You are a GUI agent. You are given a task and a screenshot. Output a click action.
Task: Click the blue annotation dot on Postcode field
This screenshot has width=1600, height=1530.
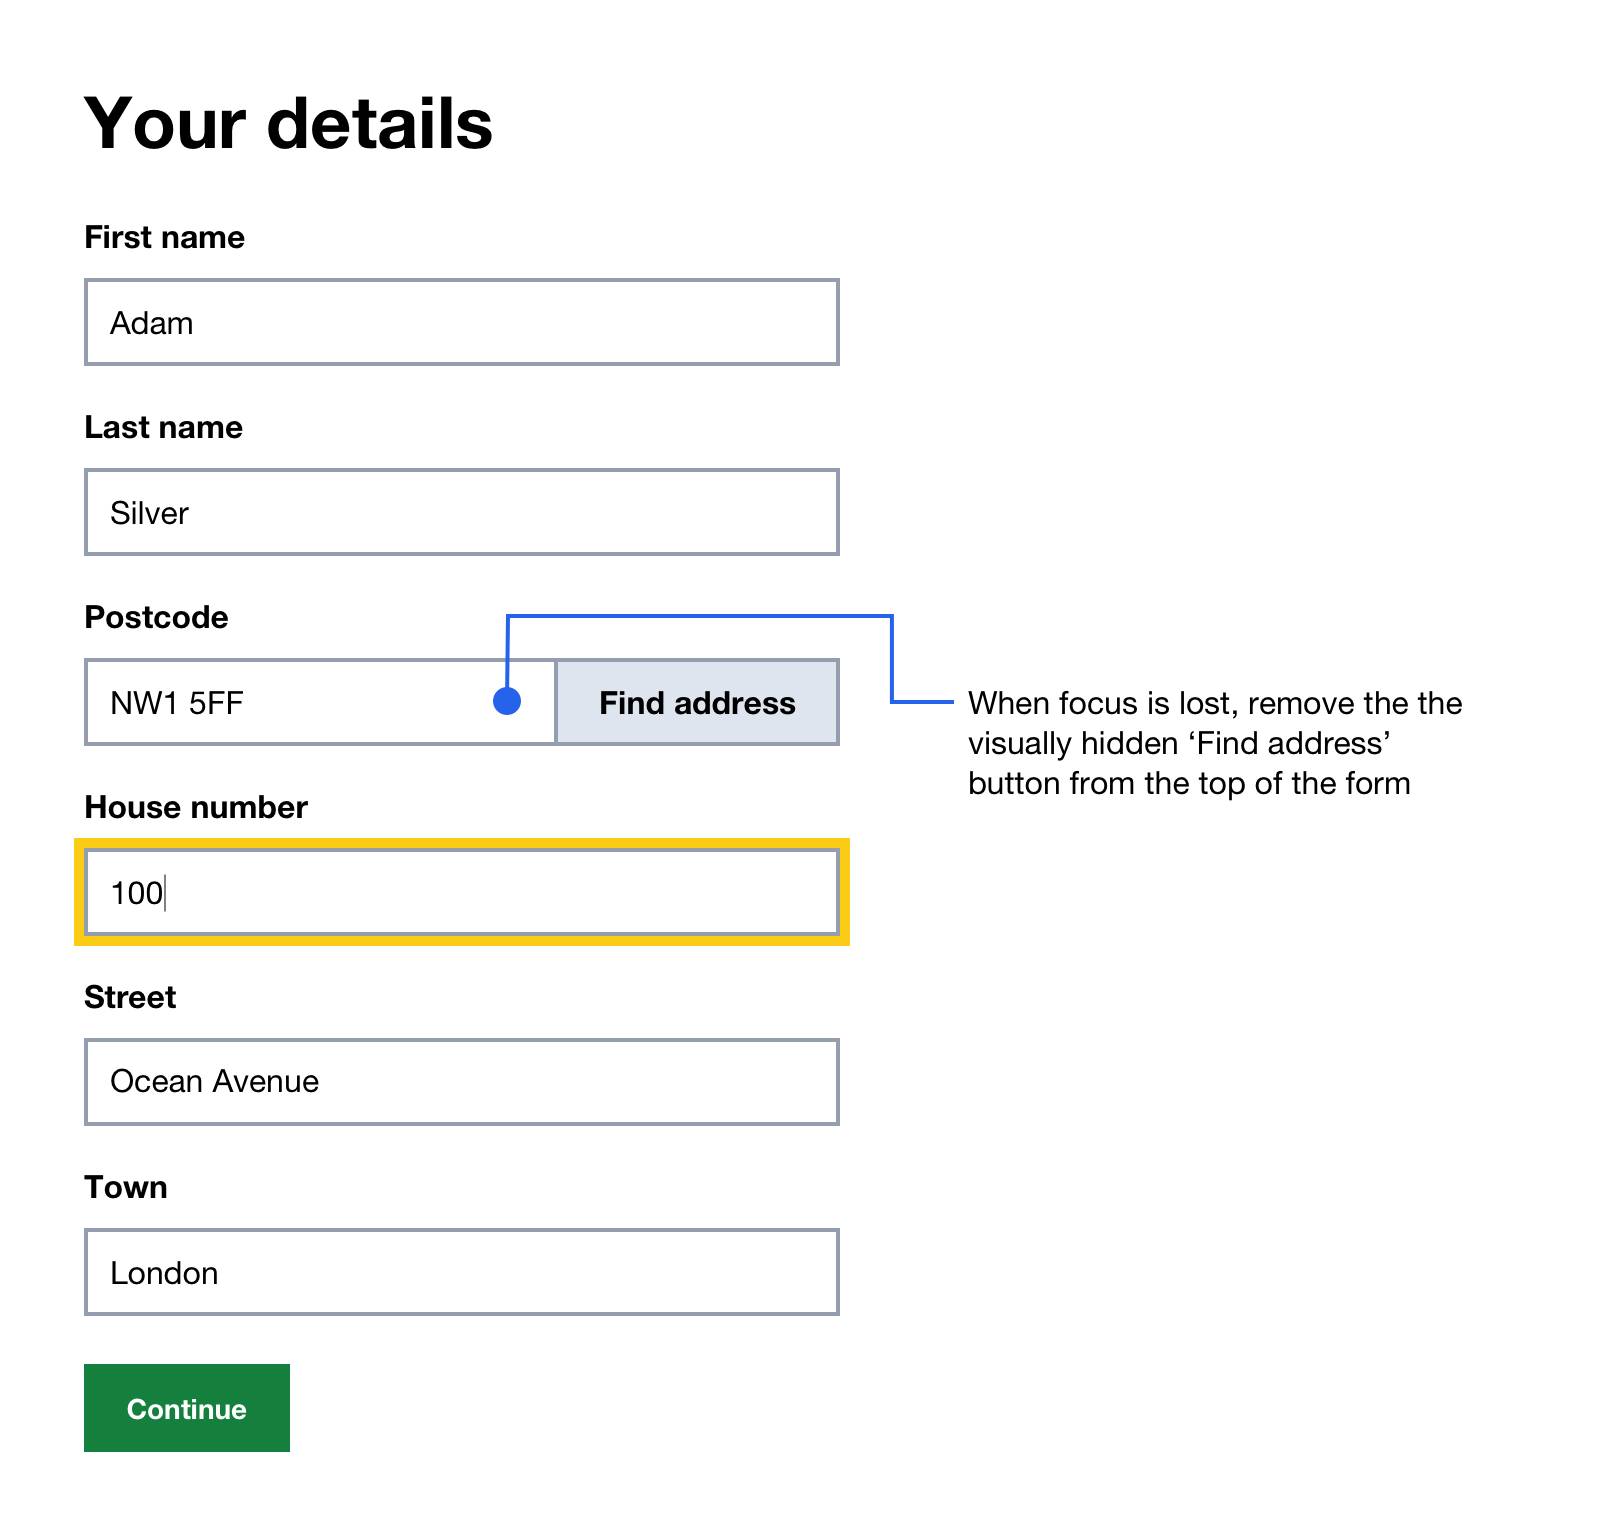point(507,702)
